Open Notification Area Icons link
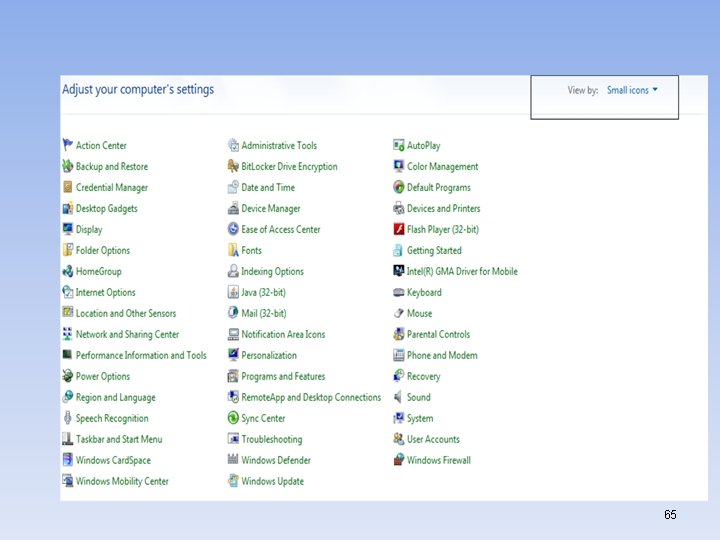The height and width of the screenshot is (540, 720). (283, 334)
